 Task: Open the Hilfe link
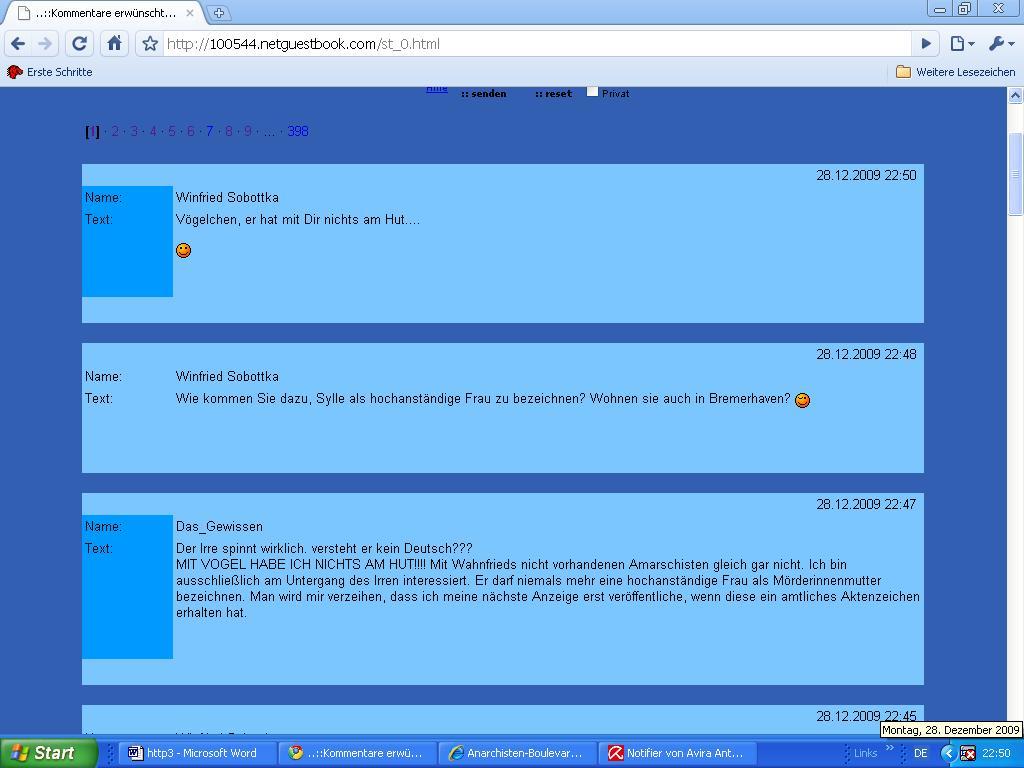[436, 89]
